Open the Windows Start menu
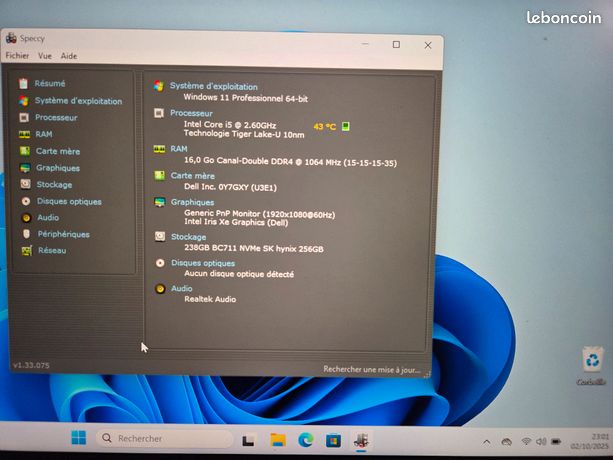Screen dimensions: 613x460 (78, 438)
